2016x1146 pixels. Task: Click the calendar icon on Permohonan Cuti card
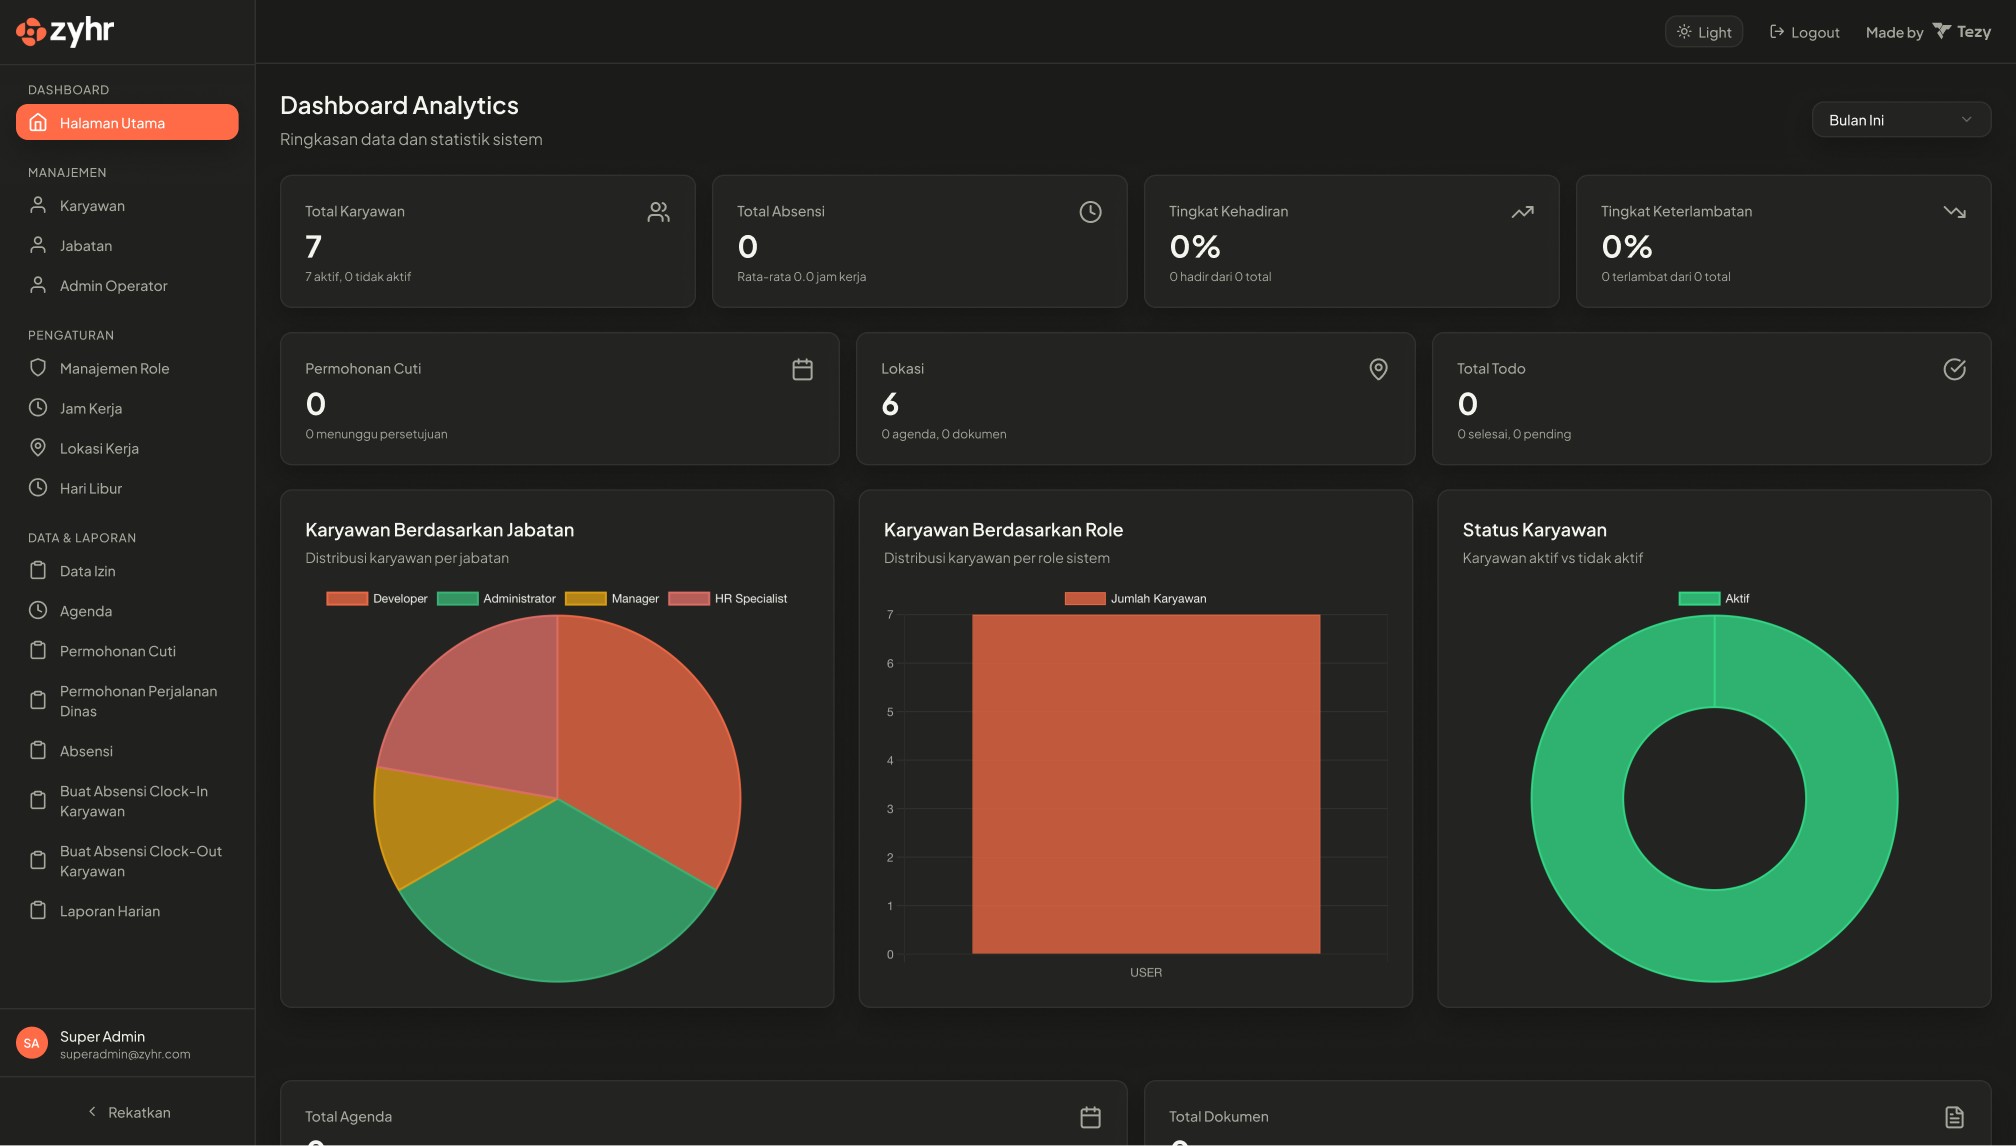pos(802,369)
